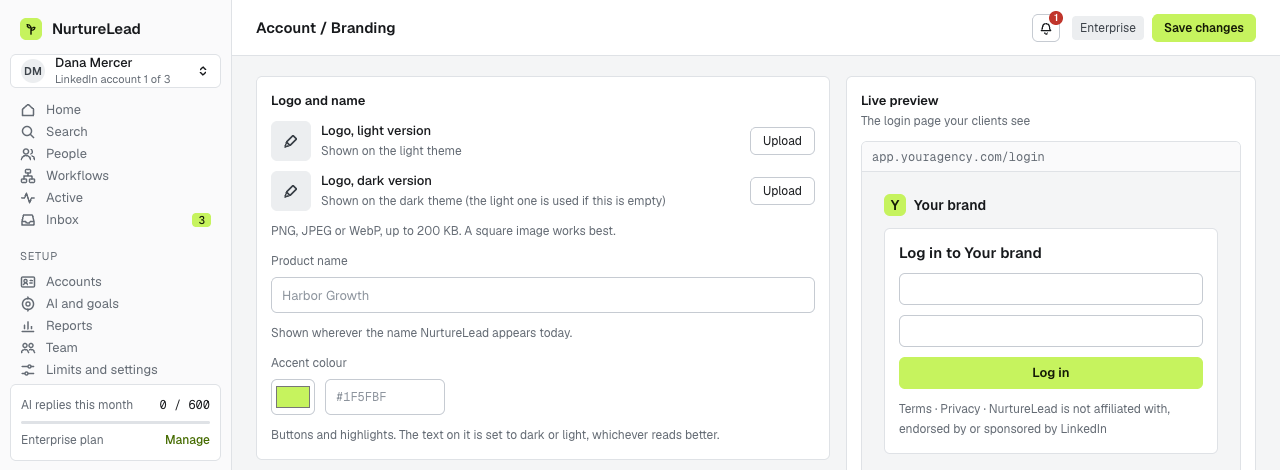Viewport: 1280px width, 470px height.
Task: Click the light version logo placeholder icon
Action: 291,141
